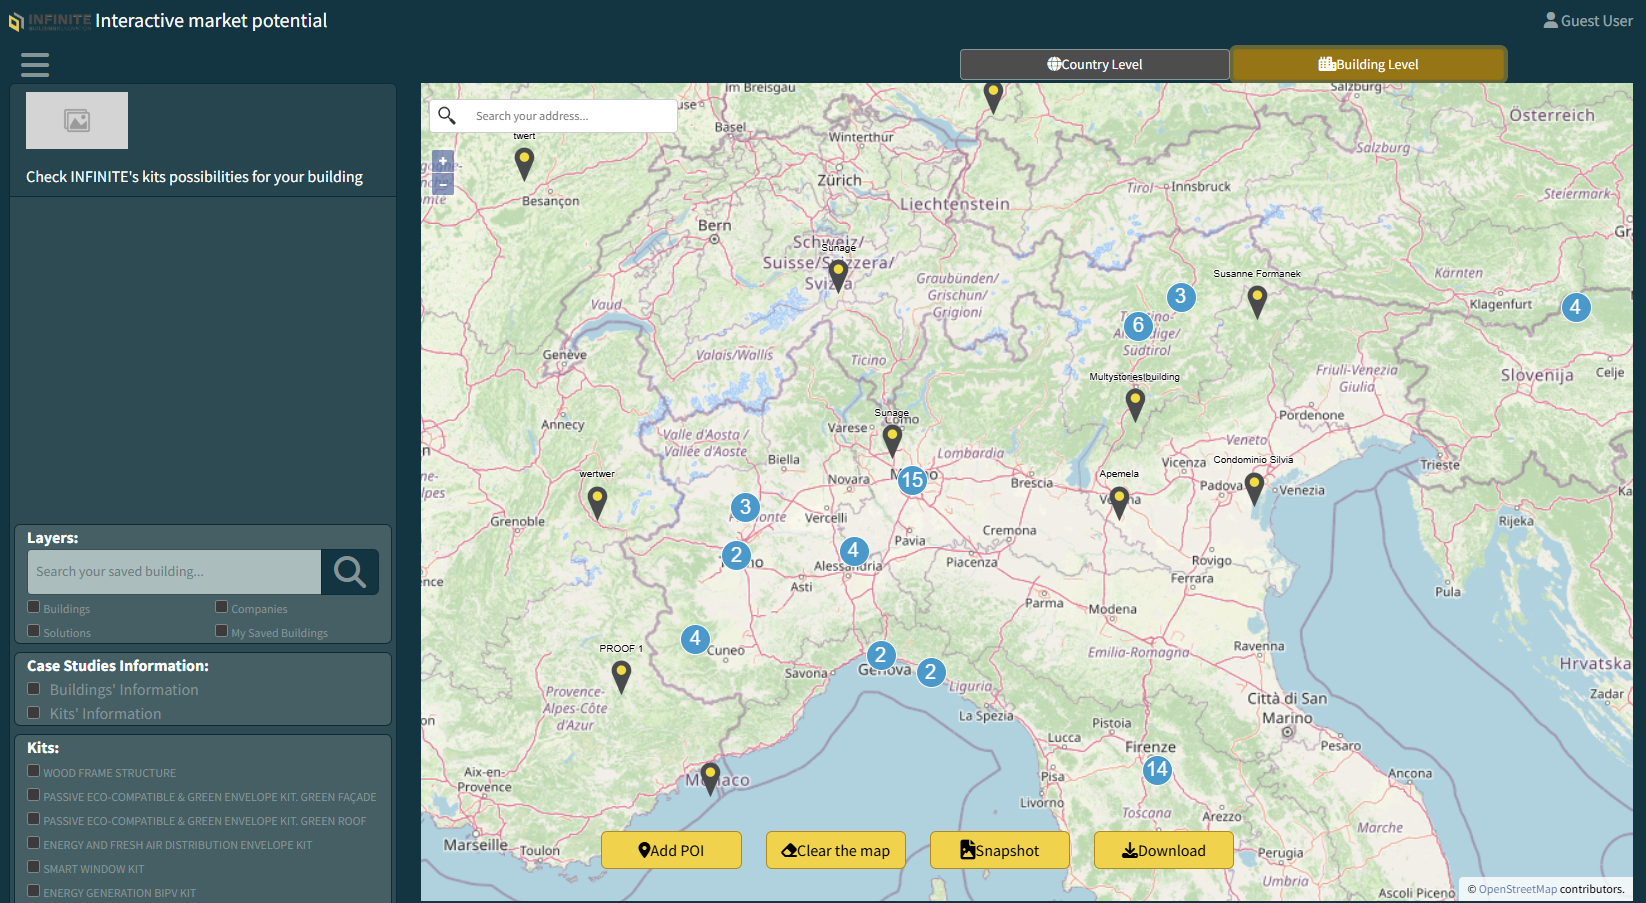Enable the Buildings layer checkbox
This screenshot has width=1646, height=903.
coord(33,607)
